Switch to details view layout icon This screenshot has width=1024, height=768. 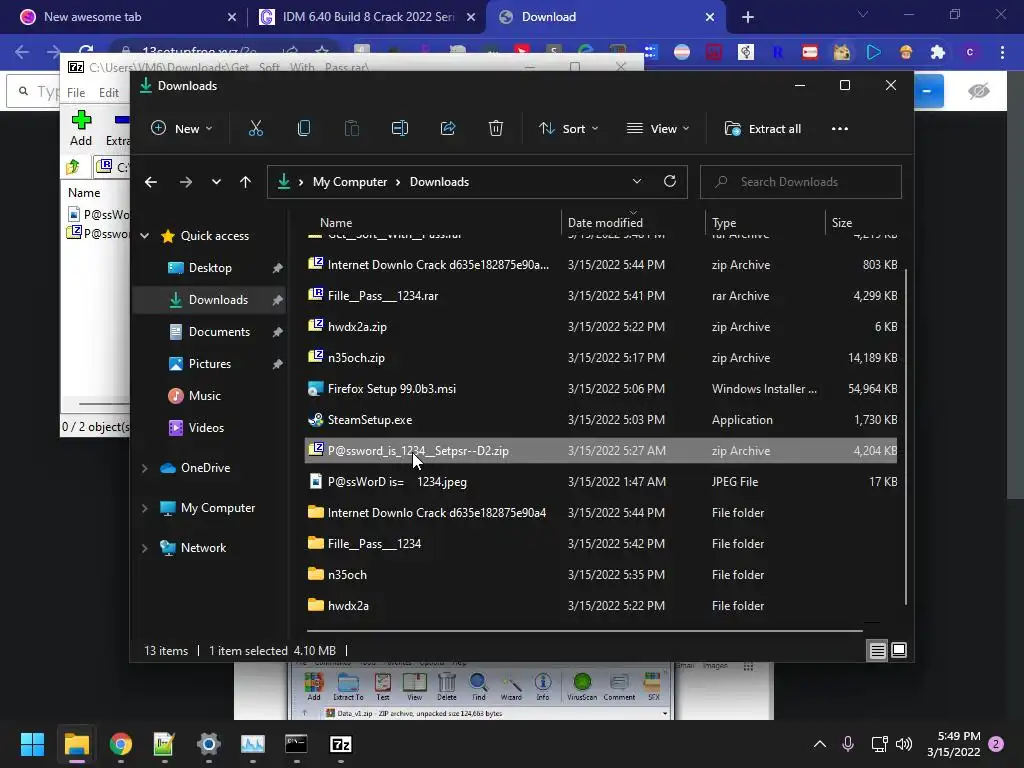point(877,650)
